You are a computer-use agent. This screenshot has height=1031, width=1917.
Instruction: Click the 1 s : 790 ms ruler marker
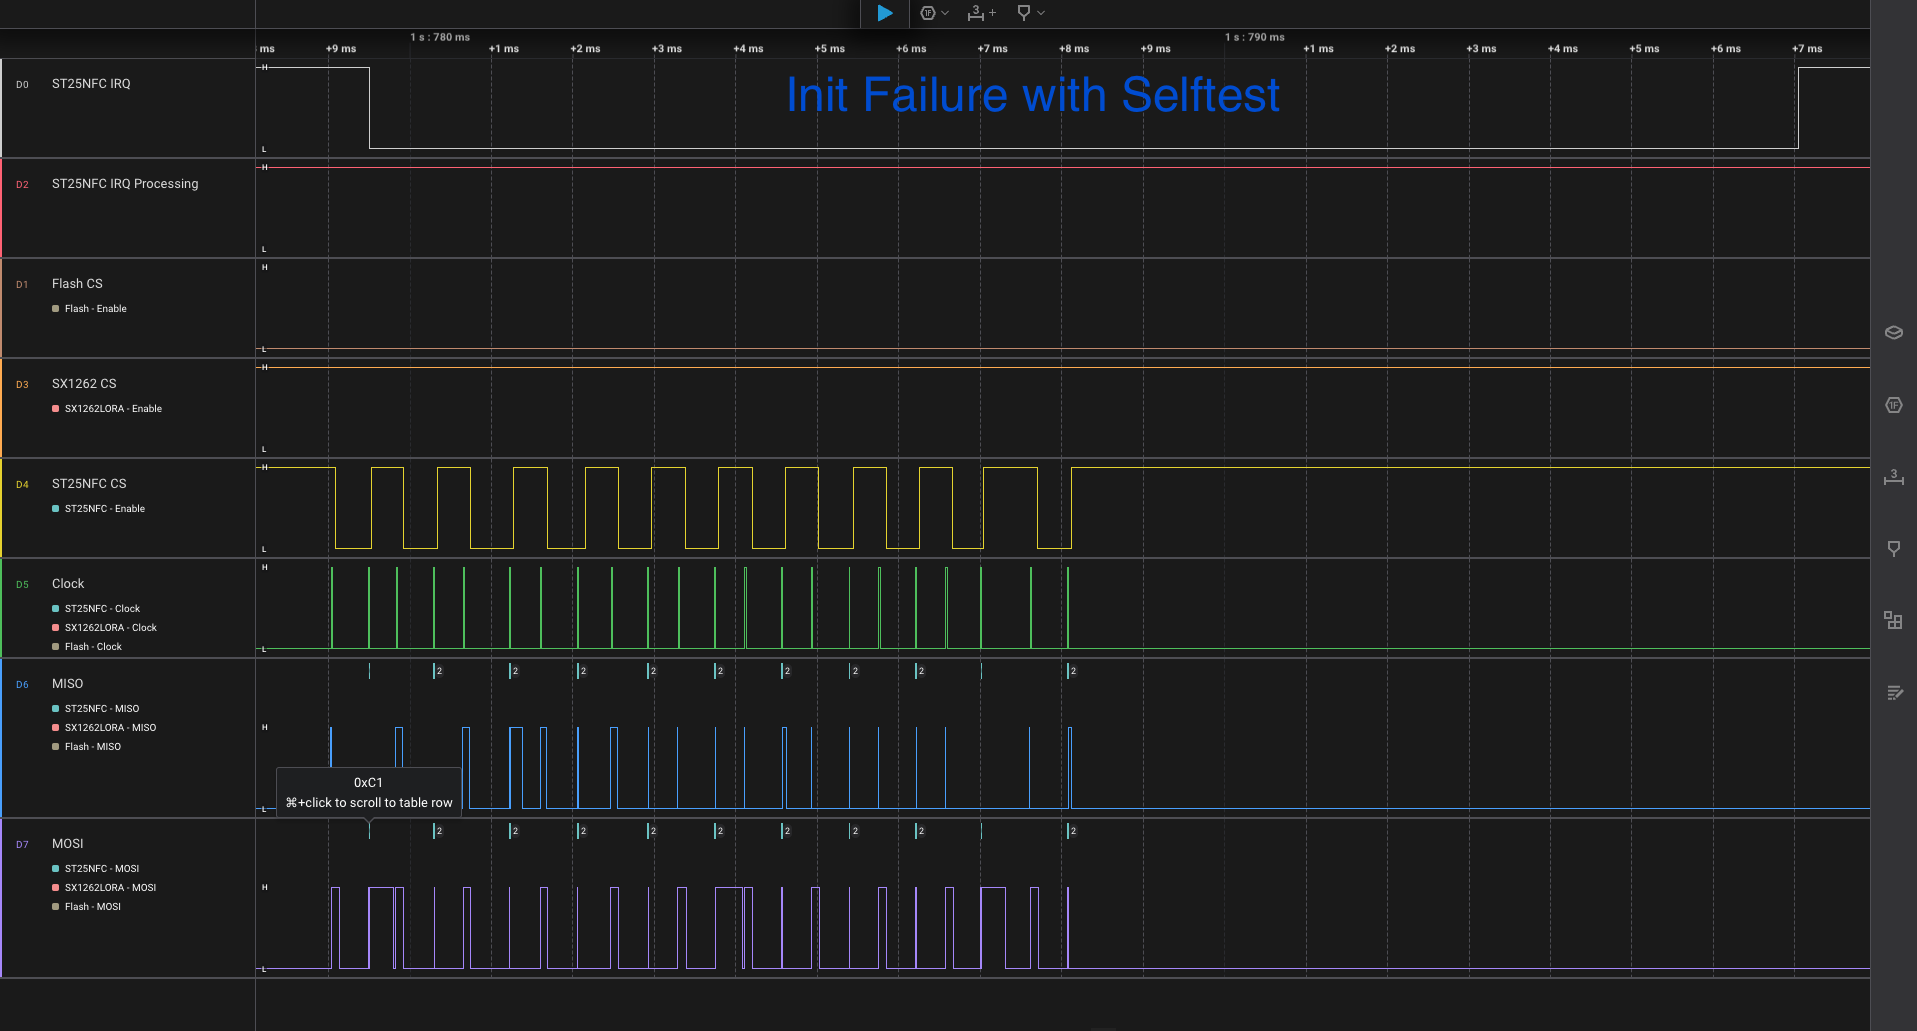pos(1254,37)
